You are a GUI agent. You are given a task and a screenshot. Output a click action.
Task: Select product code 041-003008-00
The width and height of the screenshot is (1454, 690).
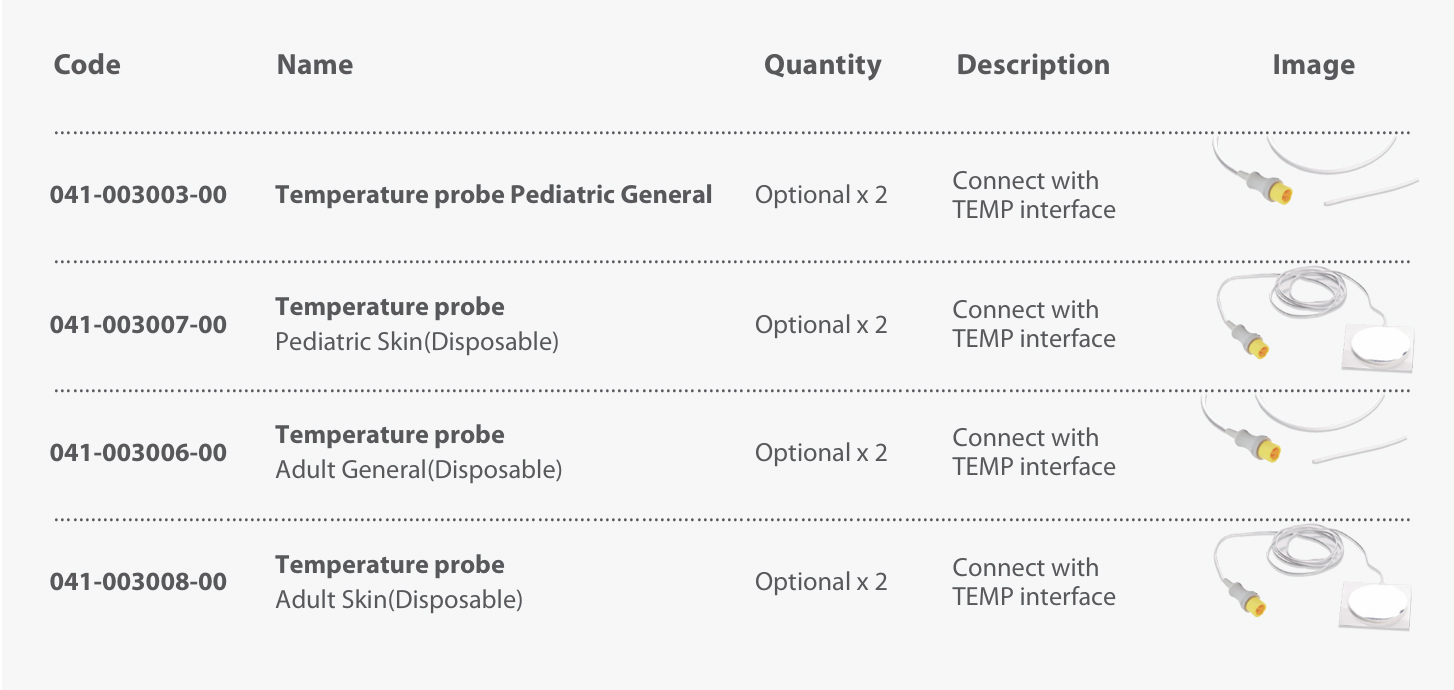click(x=138, y=582)
